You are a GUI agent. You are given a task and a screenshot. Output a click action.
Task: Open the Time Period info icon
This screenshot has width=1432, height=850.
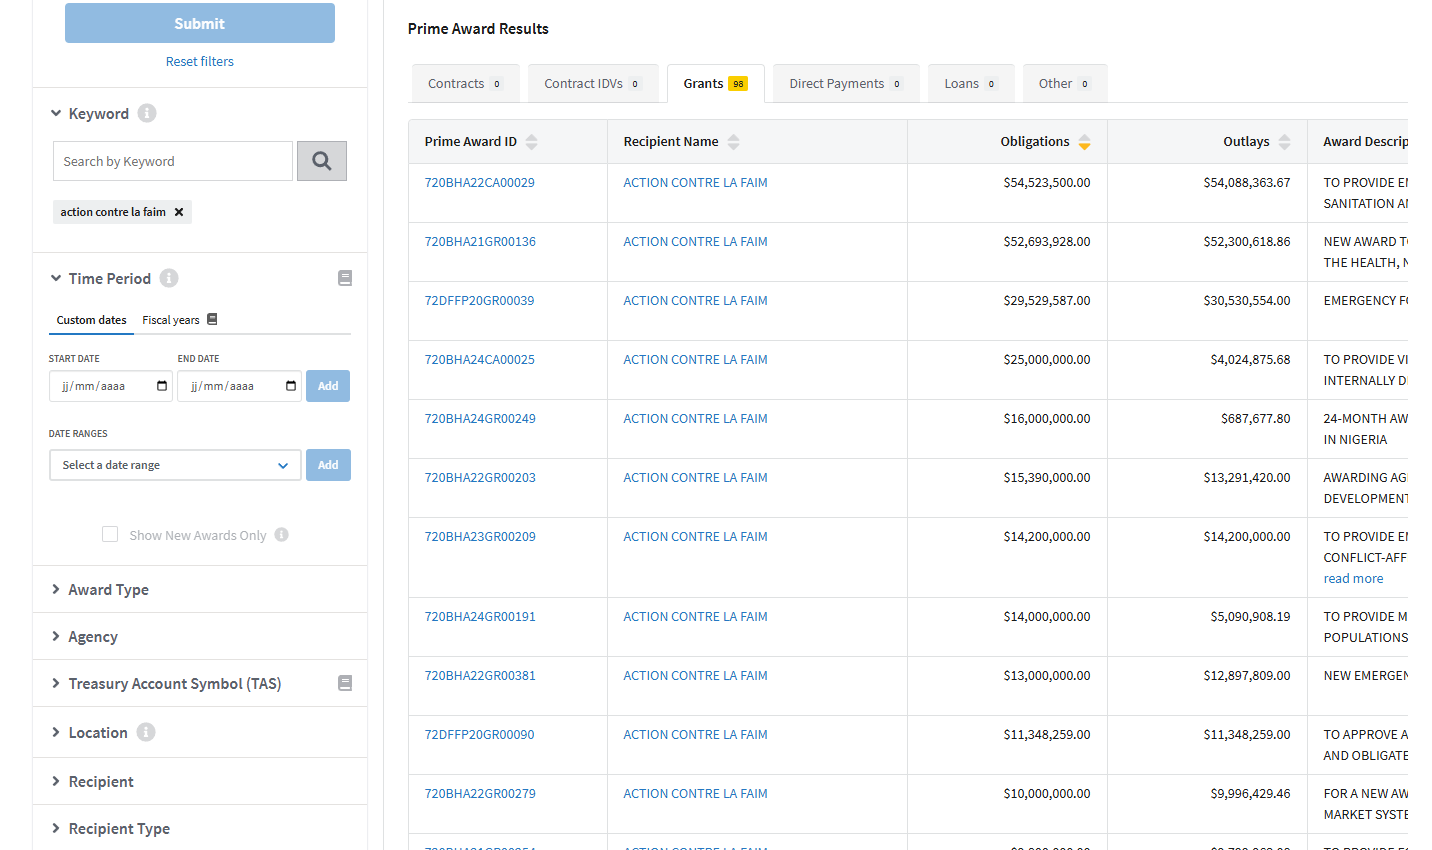click(x=169, y=278)
